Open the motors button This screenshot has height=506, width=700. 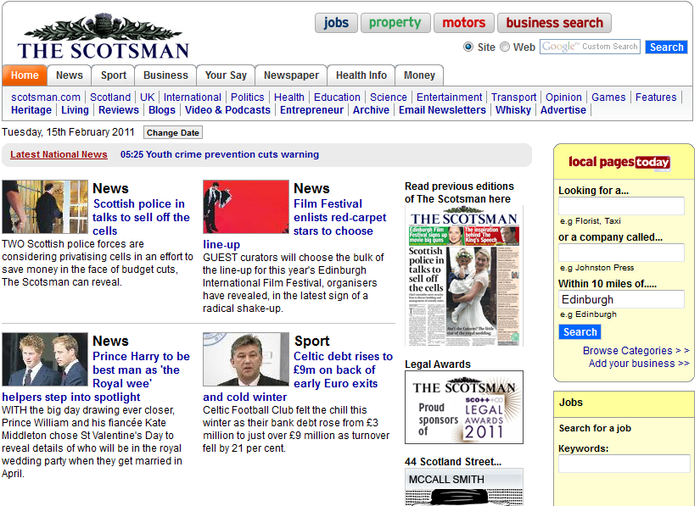464,23
